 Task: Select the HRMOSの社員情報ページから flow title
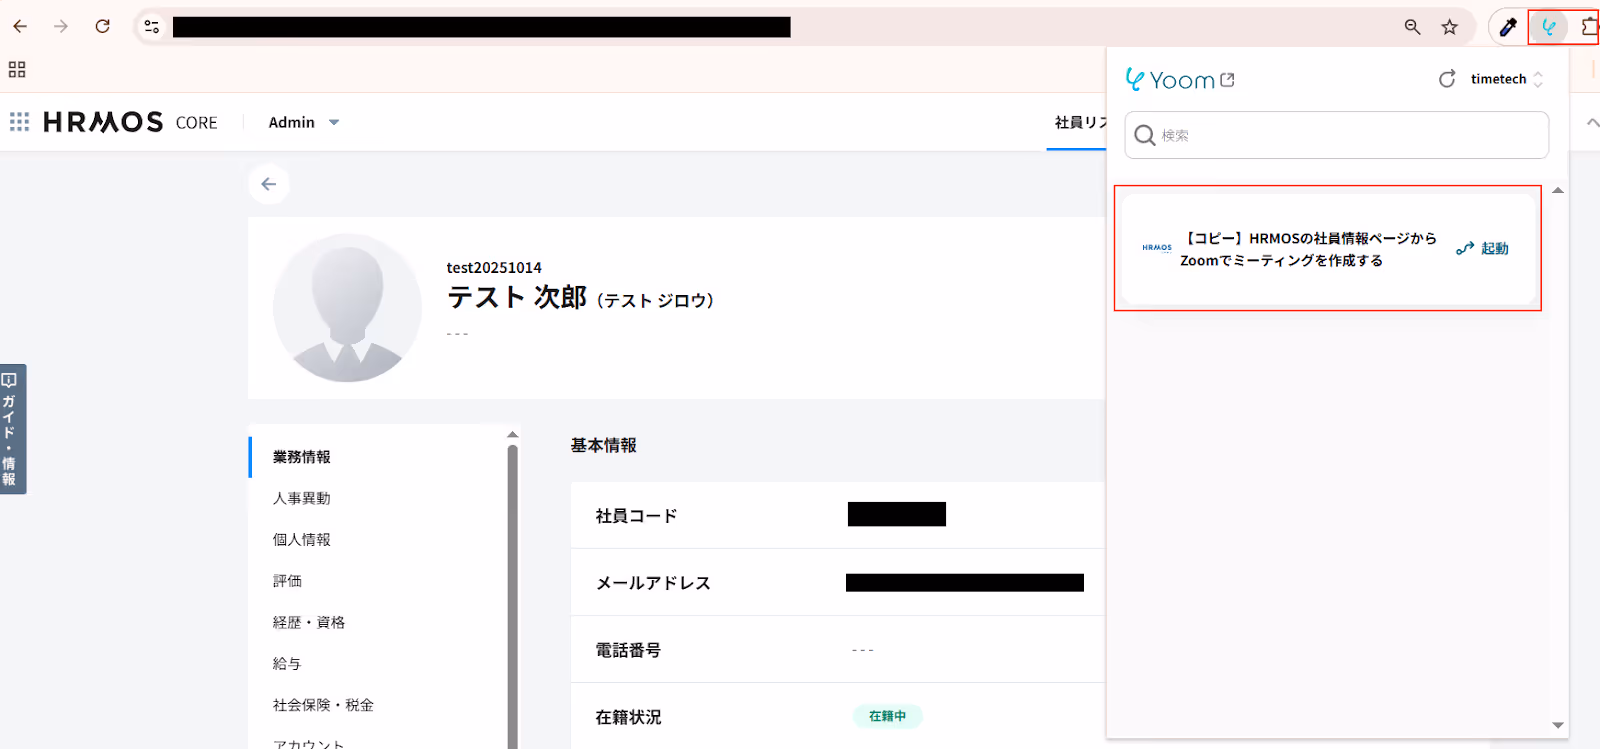pyautogui.click(x=1308, y=249)
